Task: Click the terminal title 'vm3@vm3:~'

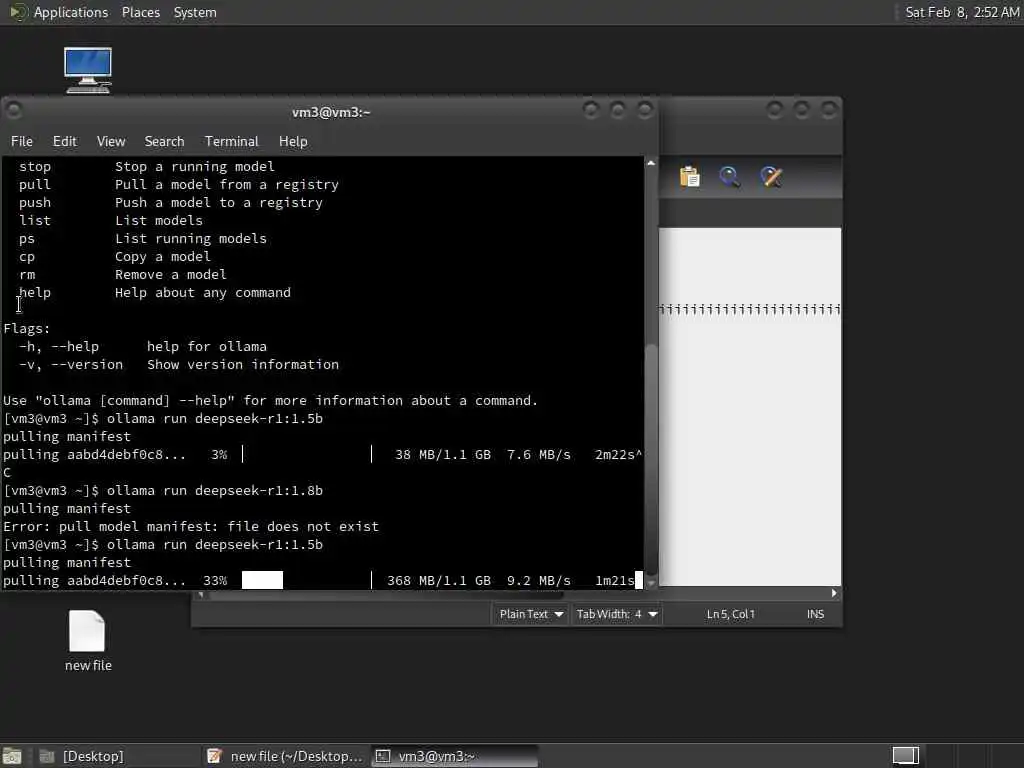Action: point(331,112)
